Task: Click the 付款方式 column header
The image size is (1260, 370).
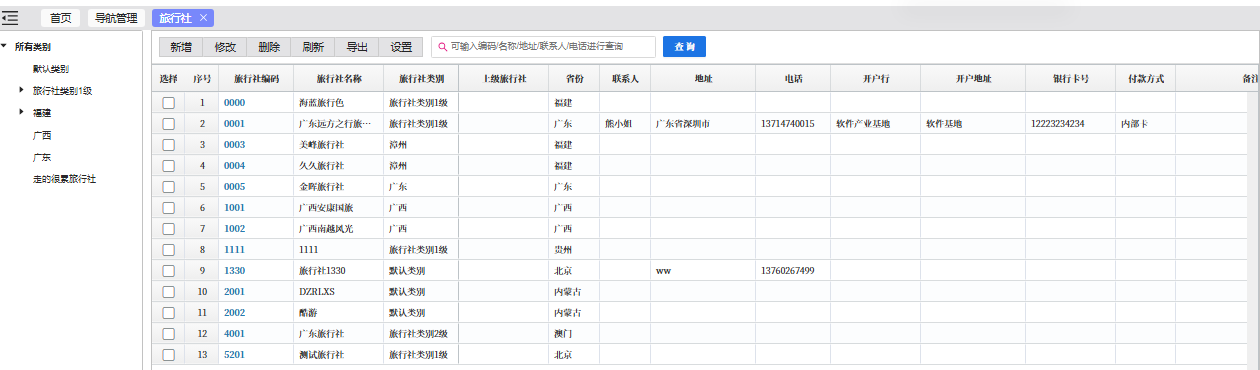Action: click(x=1145, y=78)
